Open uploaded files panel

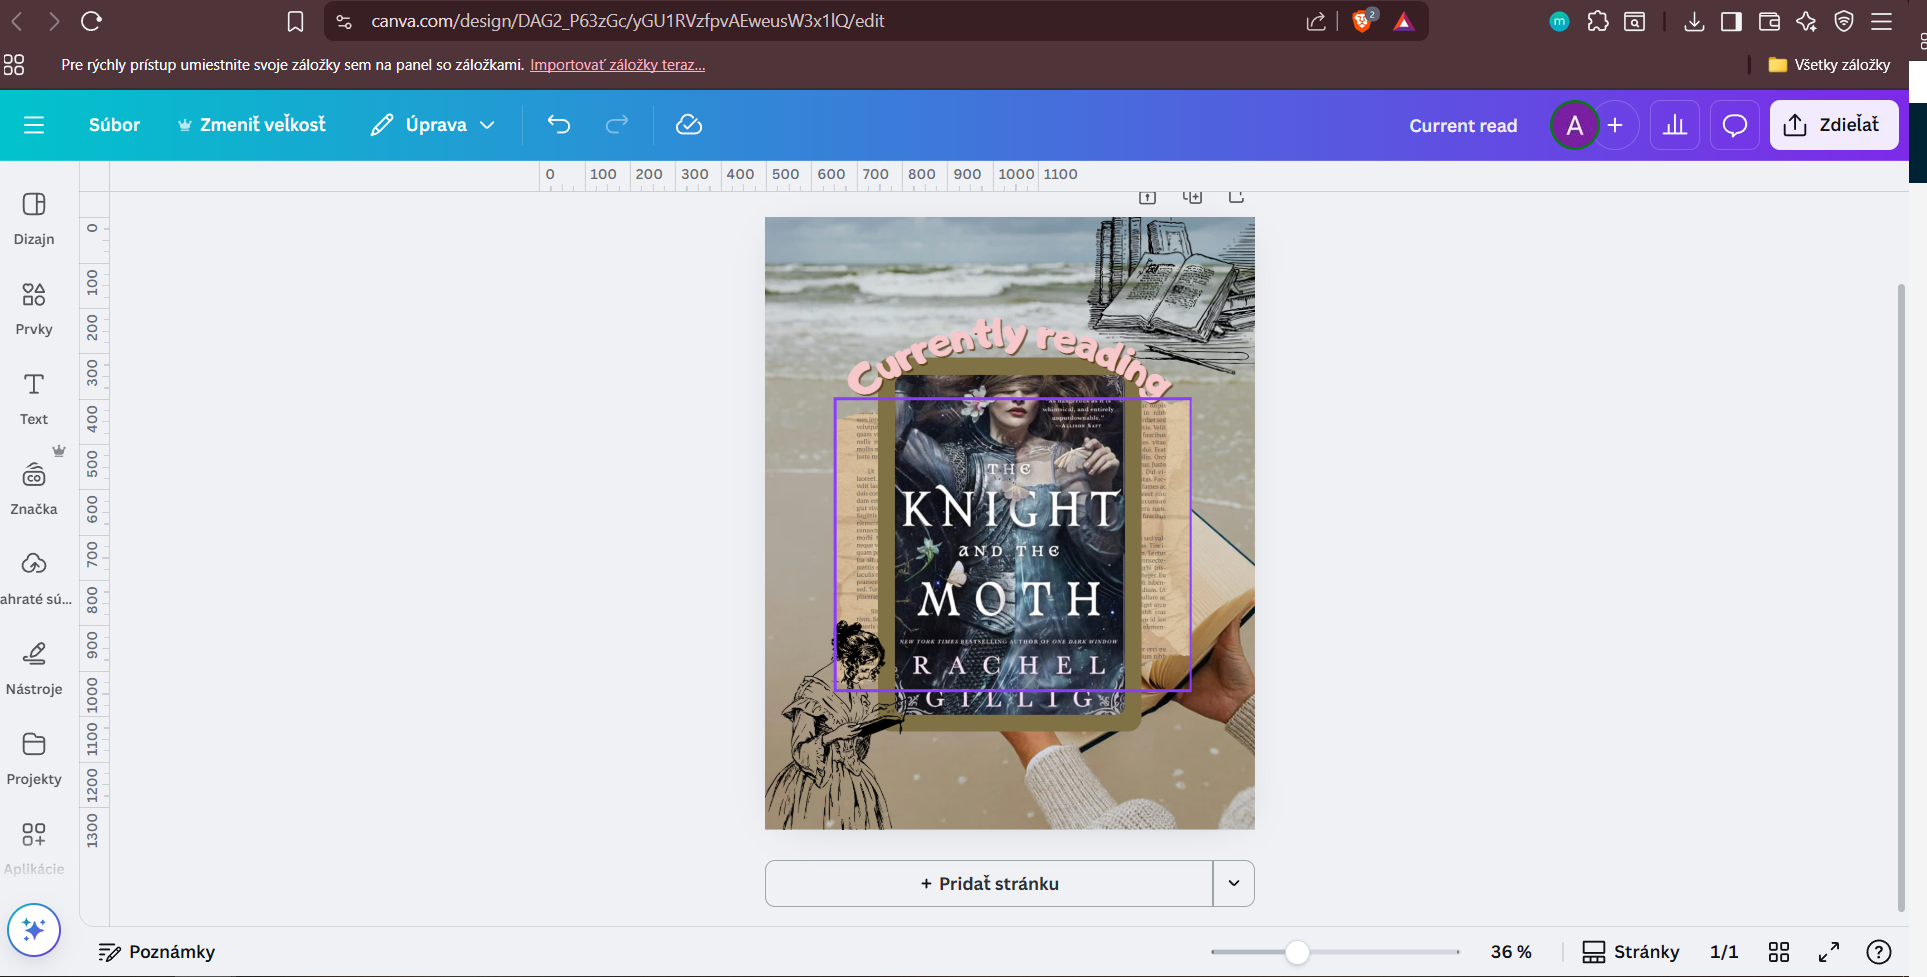(34, 579)
